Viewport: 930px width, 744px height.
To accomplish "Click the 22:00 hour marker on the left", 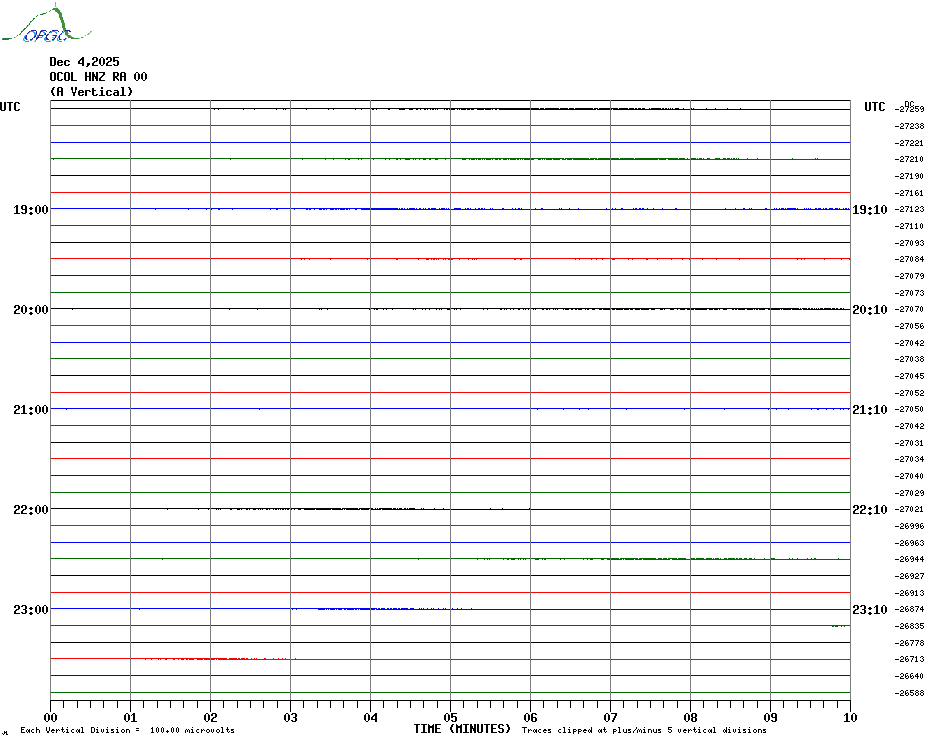I will (x=30, y=510).
